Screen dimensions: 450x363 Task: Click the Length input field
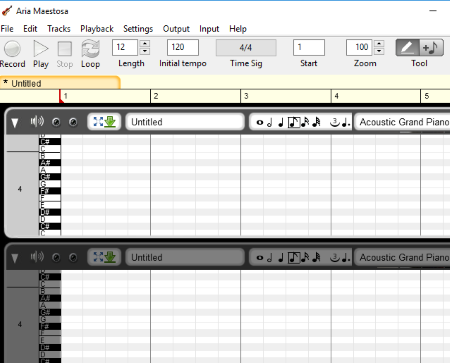click(x=125, y=47)
